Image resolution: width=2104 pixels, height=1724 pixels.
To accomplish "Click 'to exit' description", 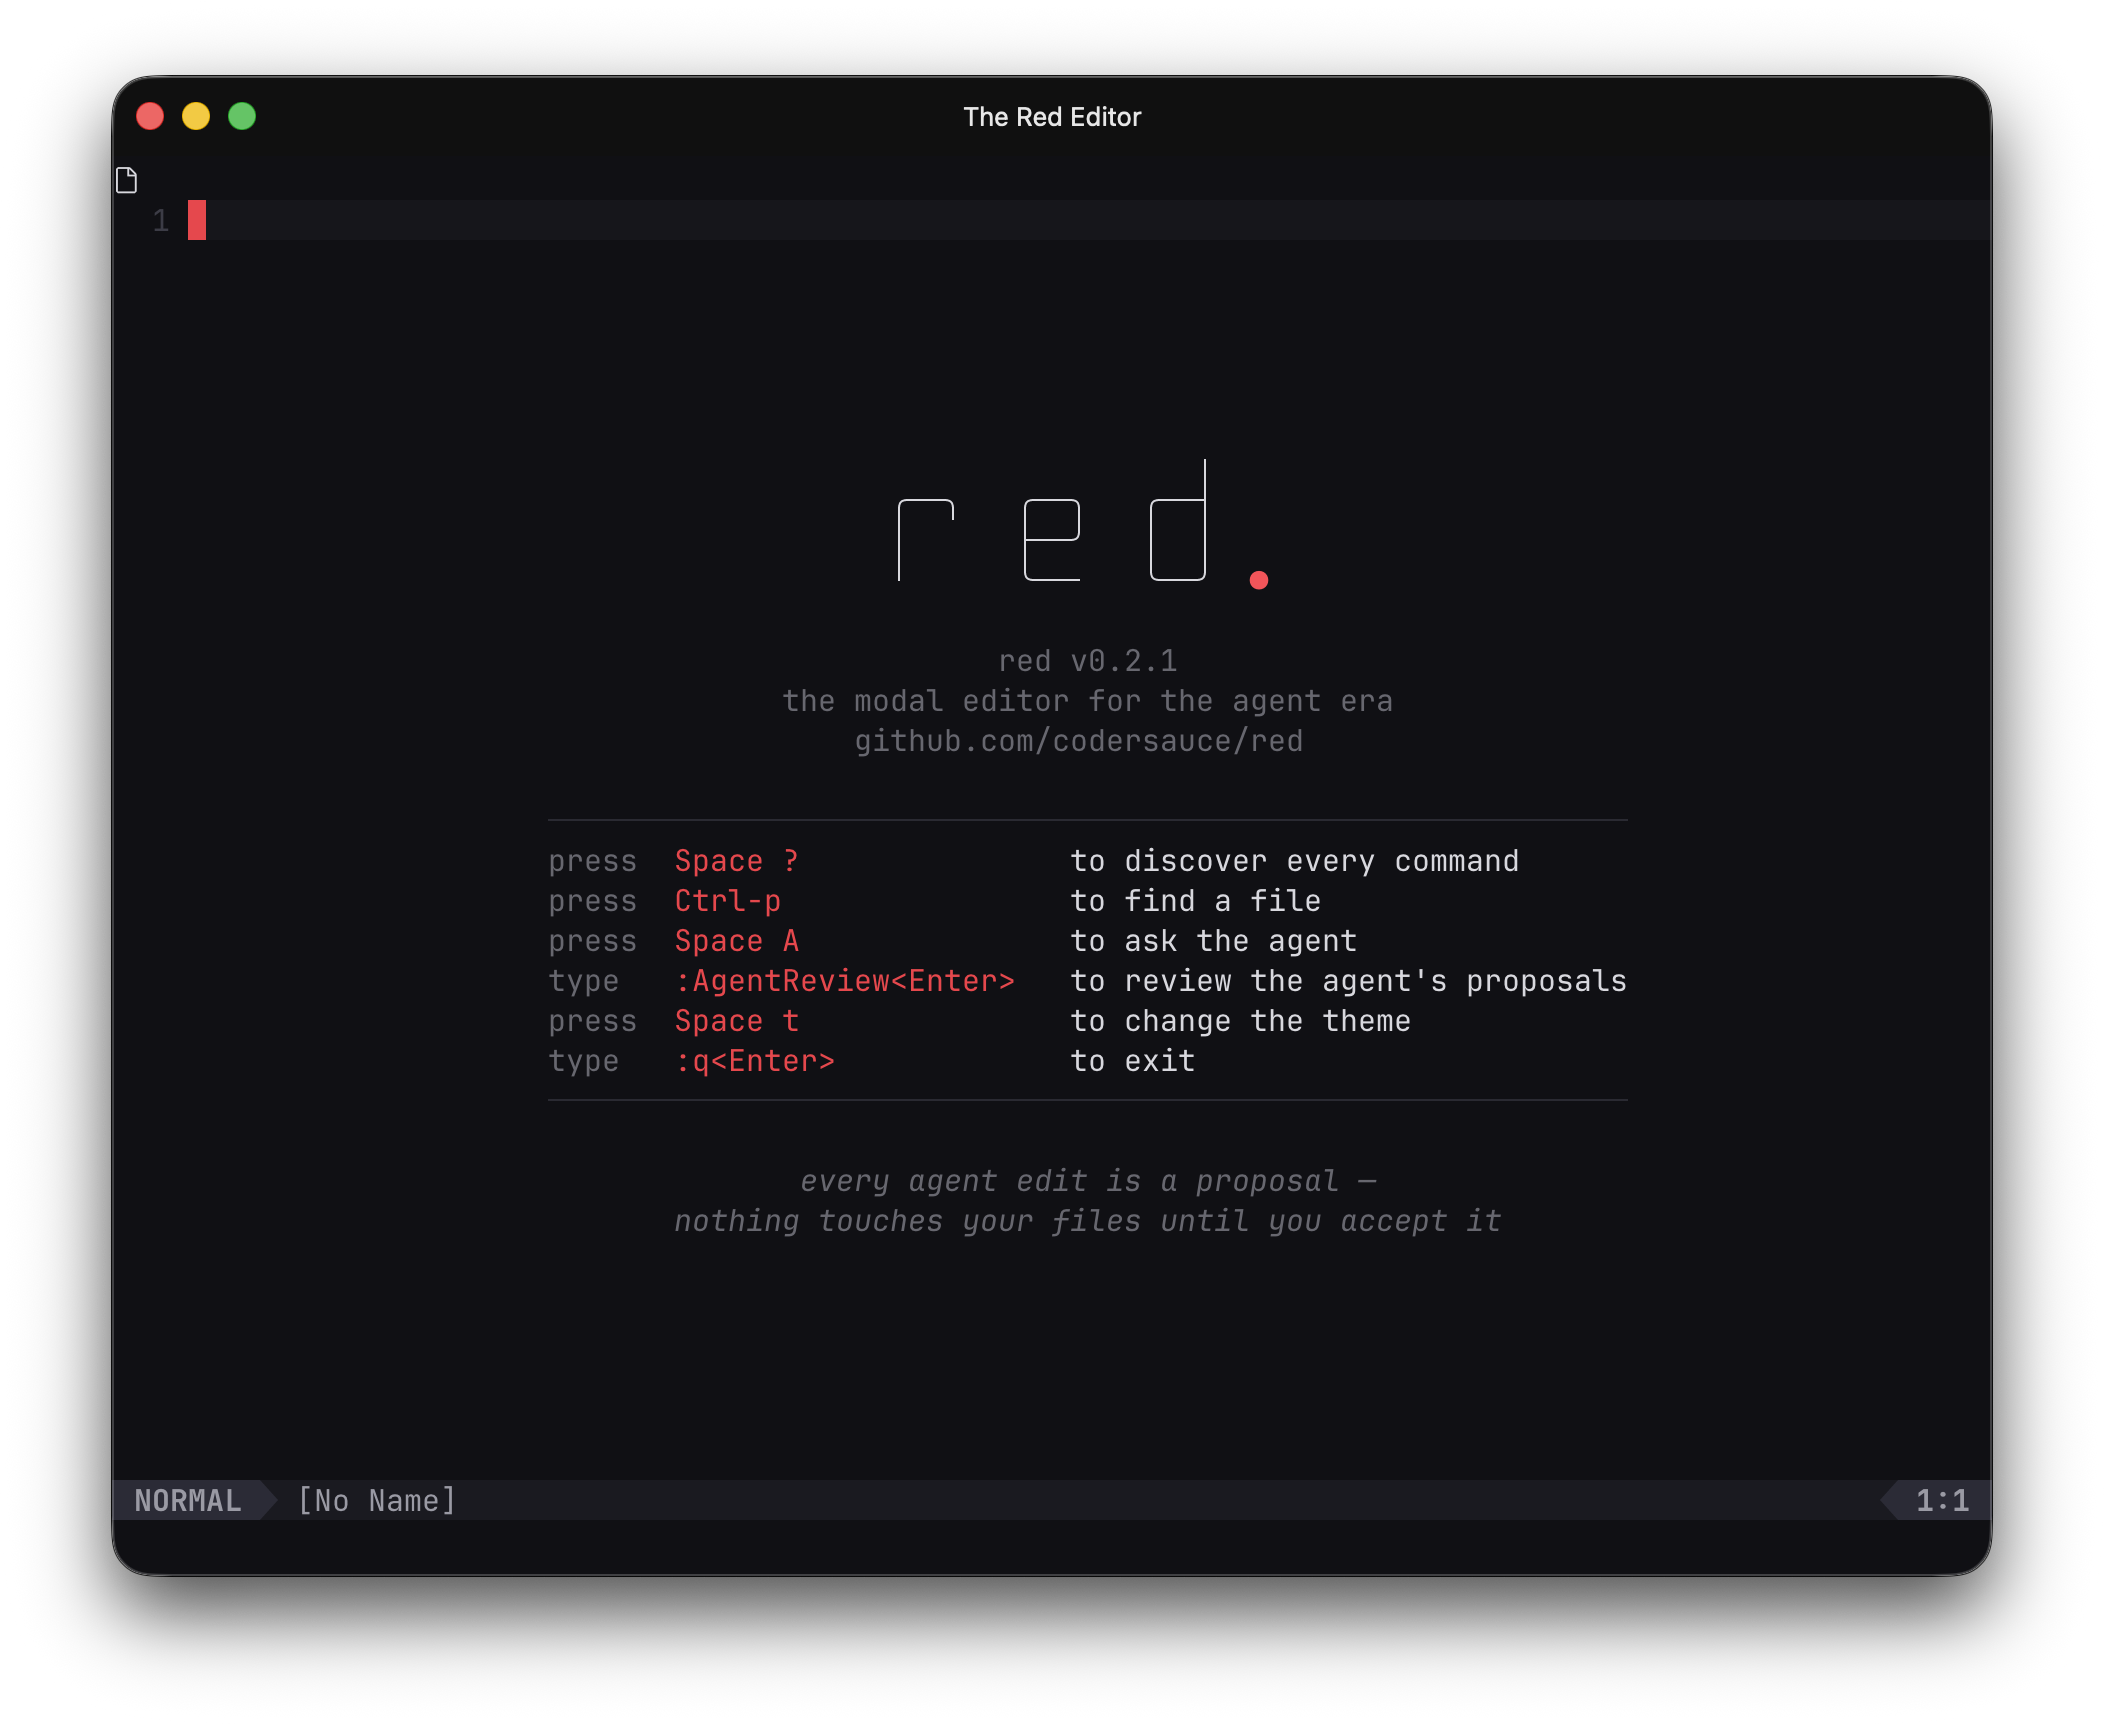I will [x=1133, y=1061].
